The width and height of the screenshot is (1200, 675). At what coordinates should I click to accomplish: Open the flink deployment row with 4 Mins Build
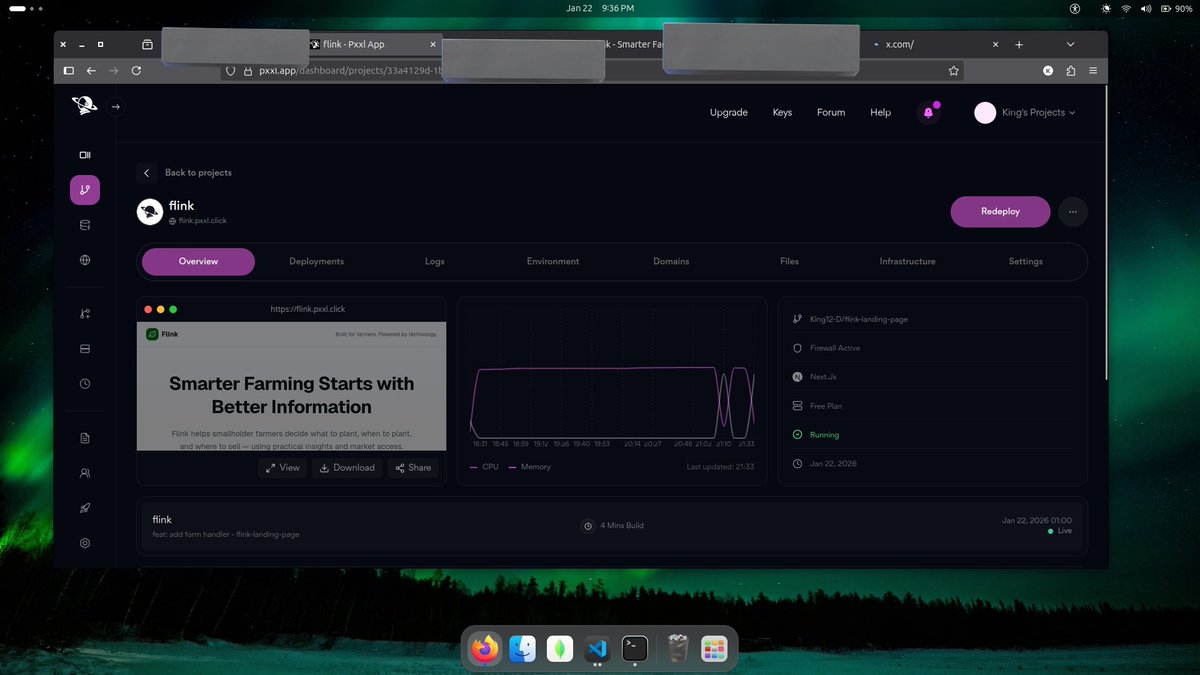point(612,525)
